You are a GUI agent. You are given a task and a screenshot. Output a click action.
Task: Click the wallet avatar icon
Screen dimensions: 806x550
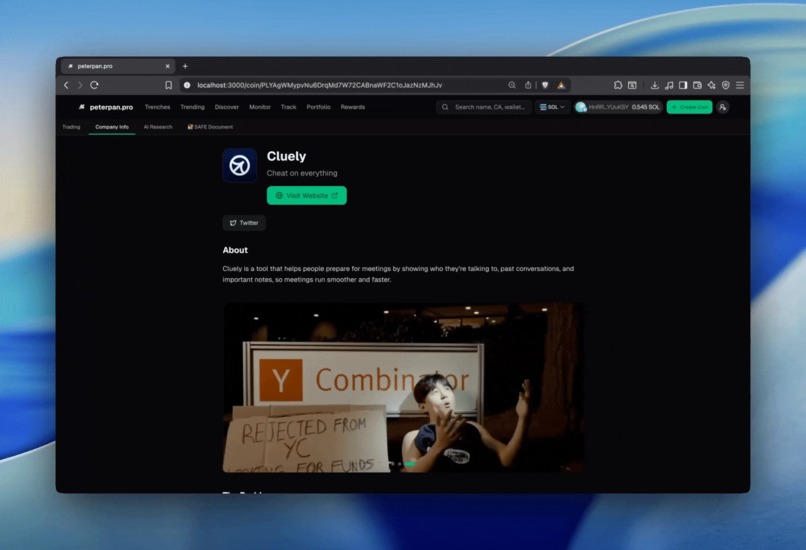pos(581,107)
